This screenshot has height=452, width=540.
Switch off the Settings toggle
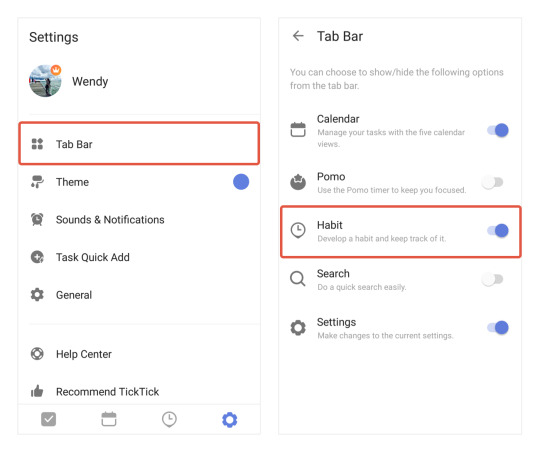(498, 327)
